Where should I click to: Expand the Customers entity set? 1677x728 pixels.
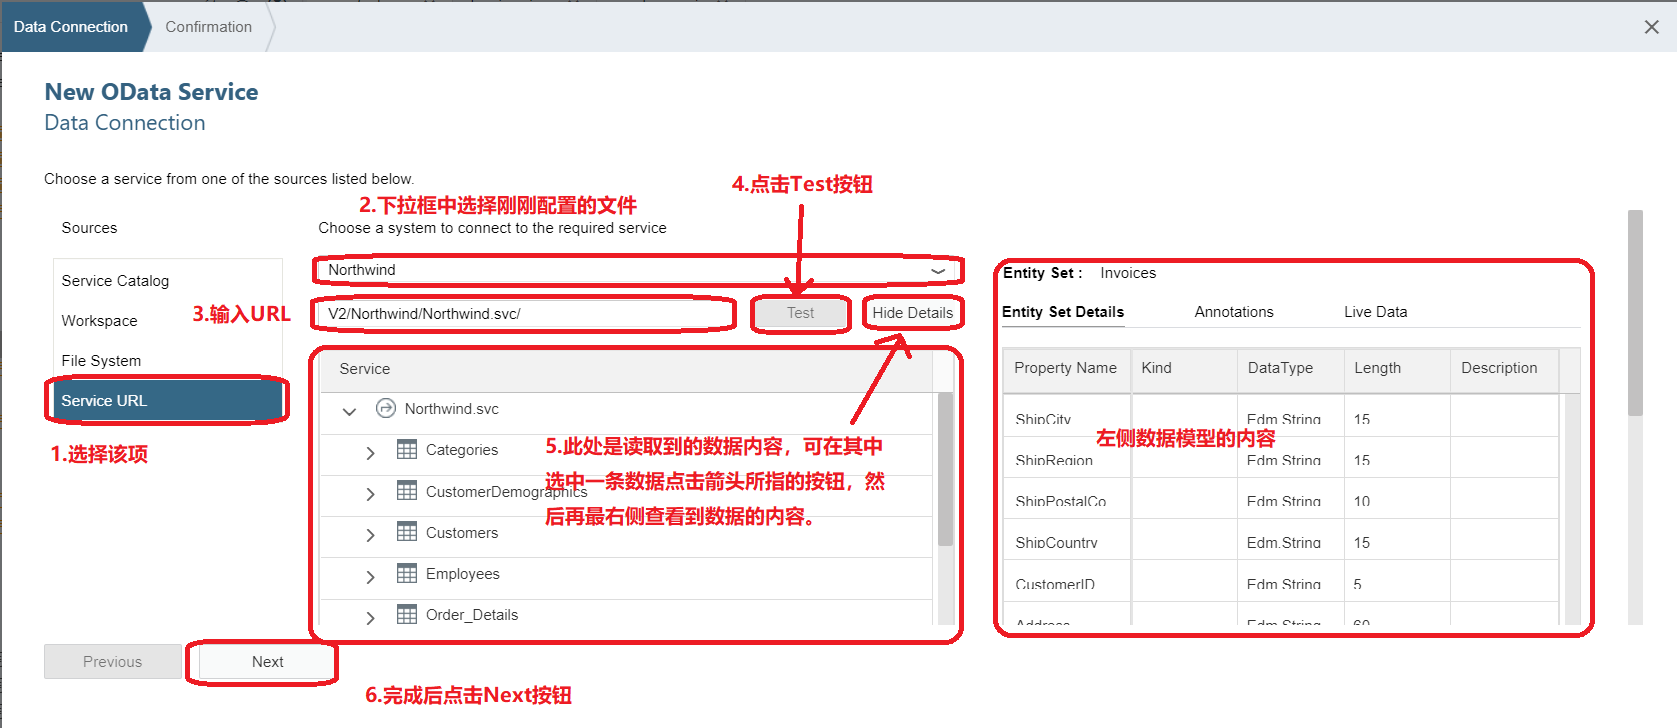click(370, 535)
